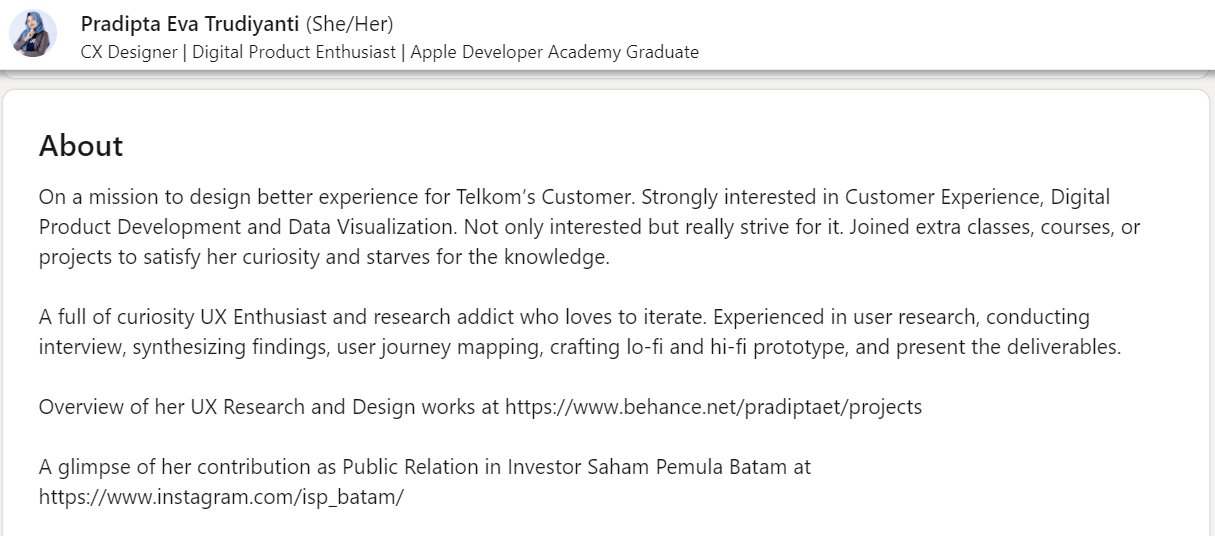Open the Pradipta Eva Trudiyanti profile name
Image resolution: width=1215 pixels, height=536 pixels.
click(190, 24)
